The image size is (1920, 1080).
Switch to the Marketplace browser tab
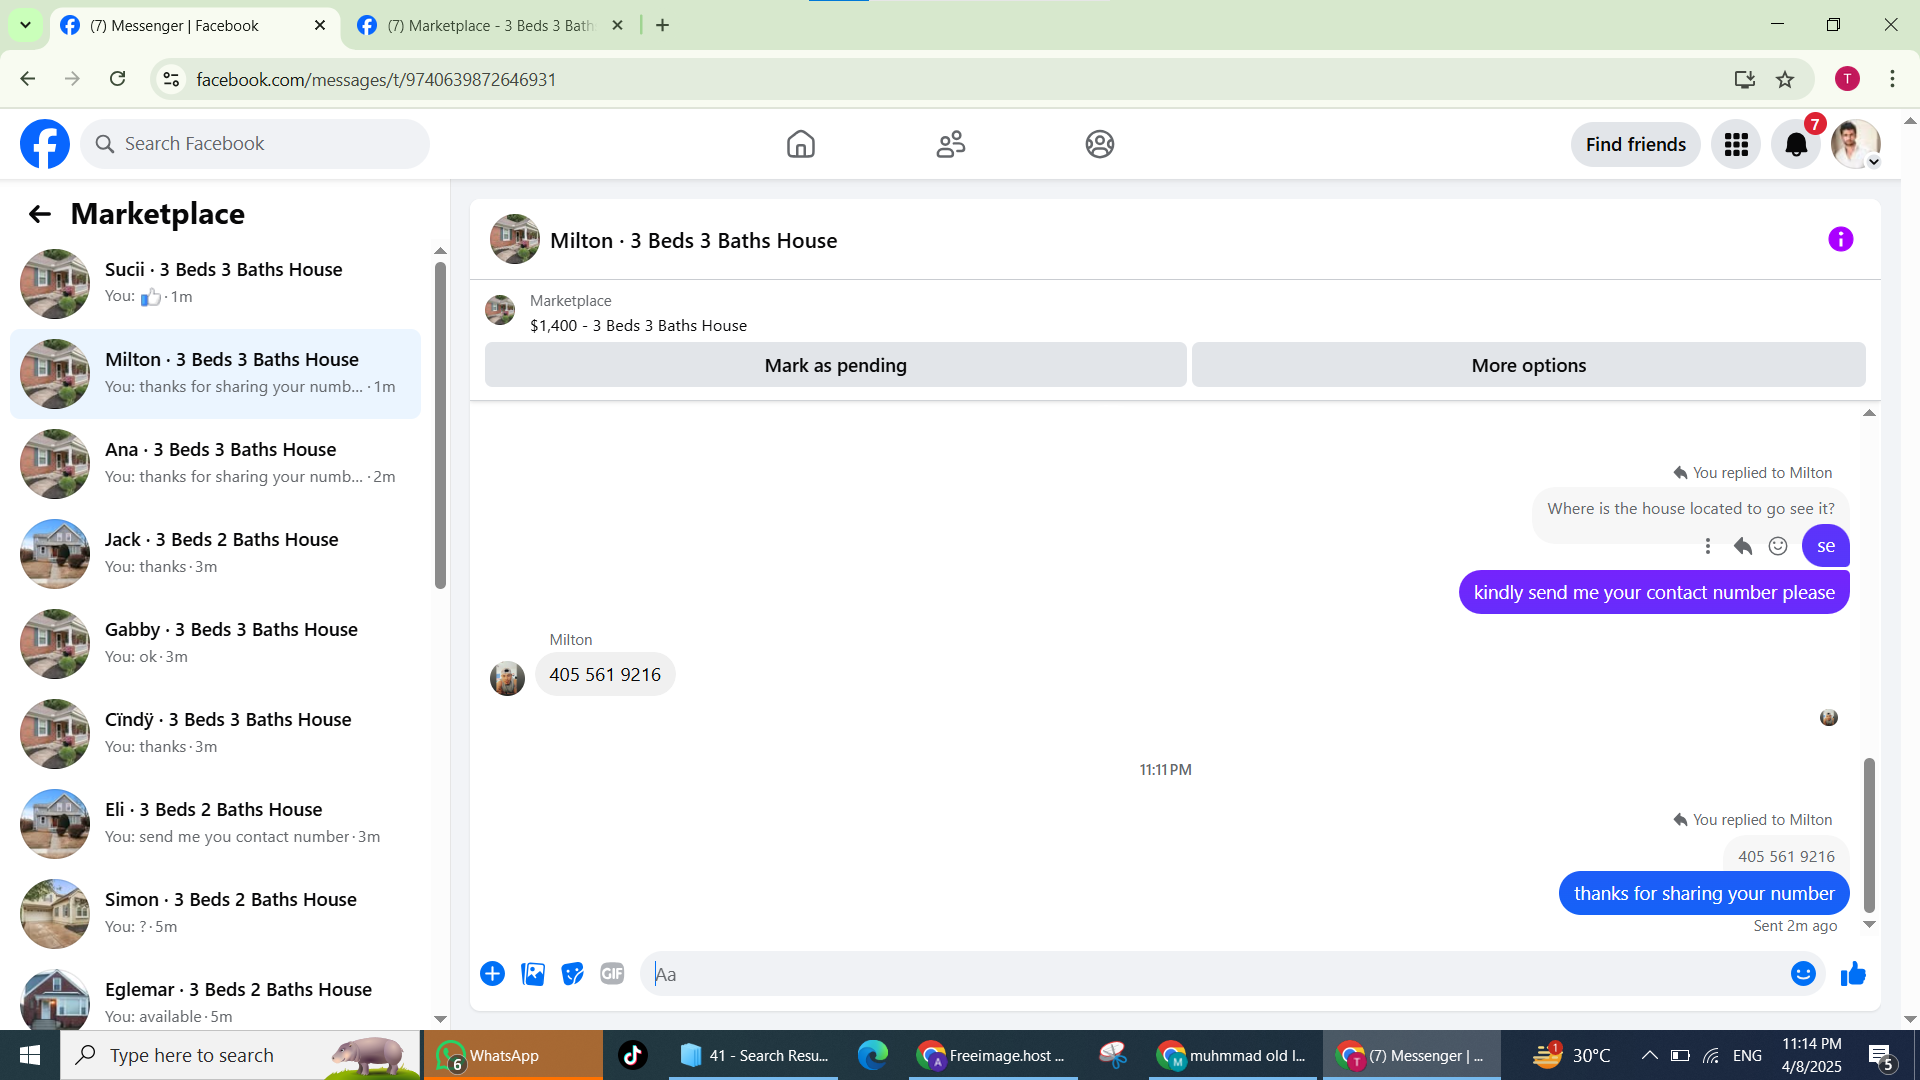[x=490, y=25]
